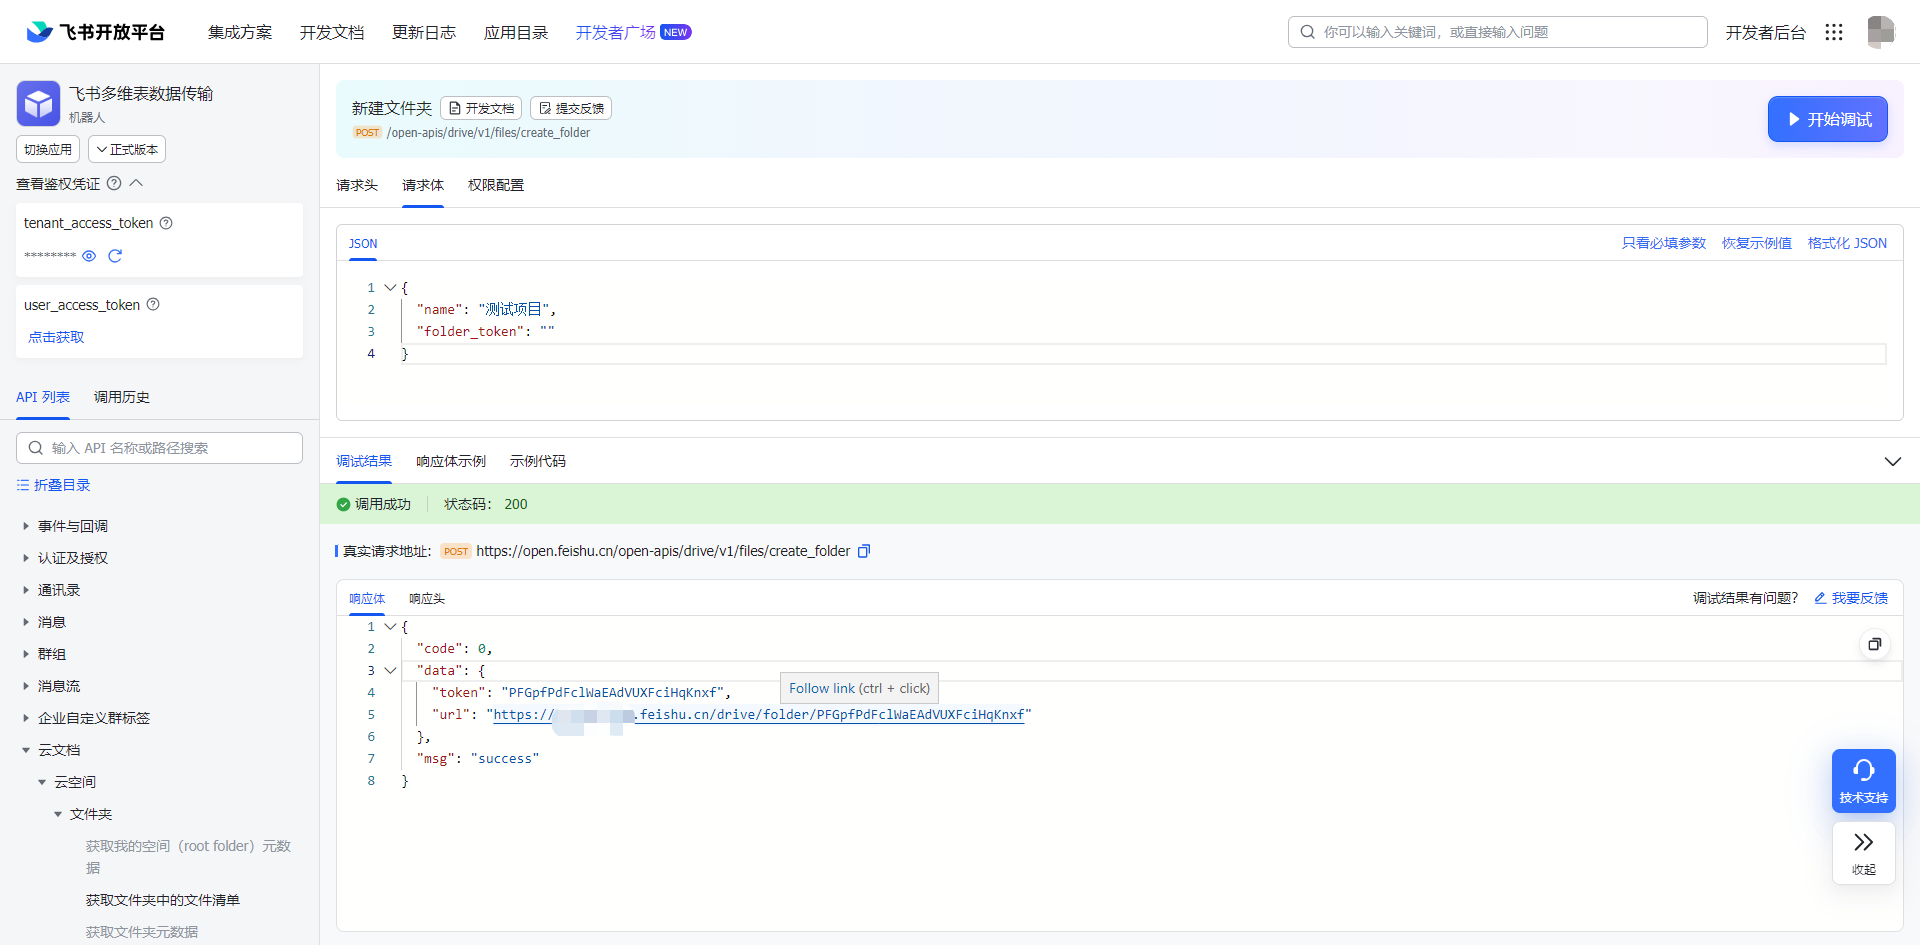Image resolution: width=1920 pixels, height=945 pixels.
Task: Click 折叠目录 to collapse the directory
Action: (x=54, y=485)
